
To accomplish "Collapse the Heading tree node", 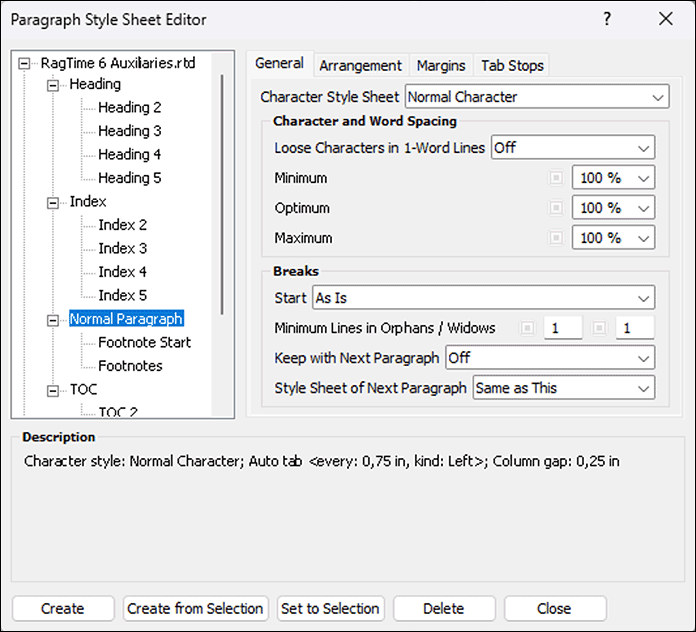I will click(x=54, y=85).
